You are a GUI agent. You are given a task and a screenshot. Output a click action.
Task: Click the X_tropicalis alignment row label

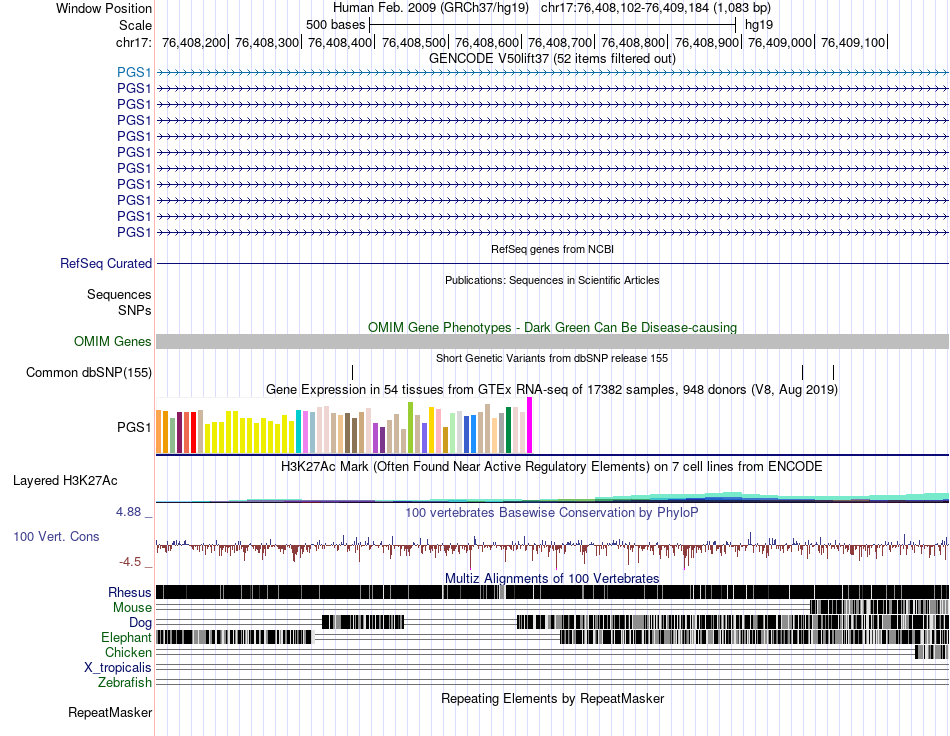[118, 668]
